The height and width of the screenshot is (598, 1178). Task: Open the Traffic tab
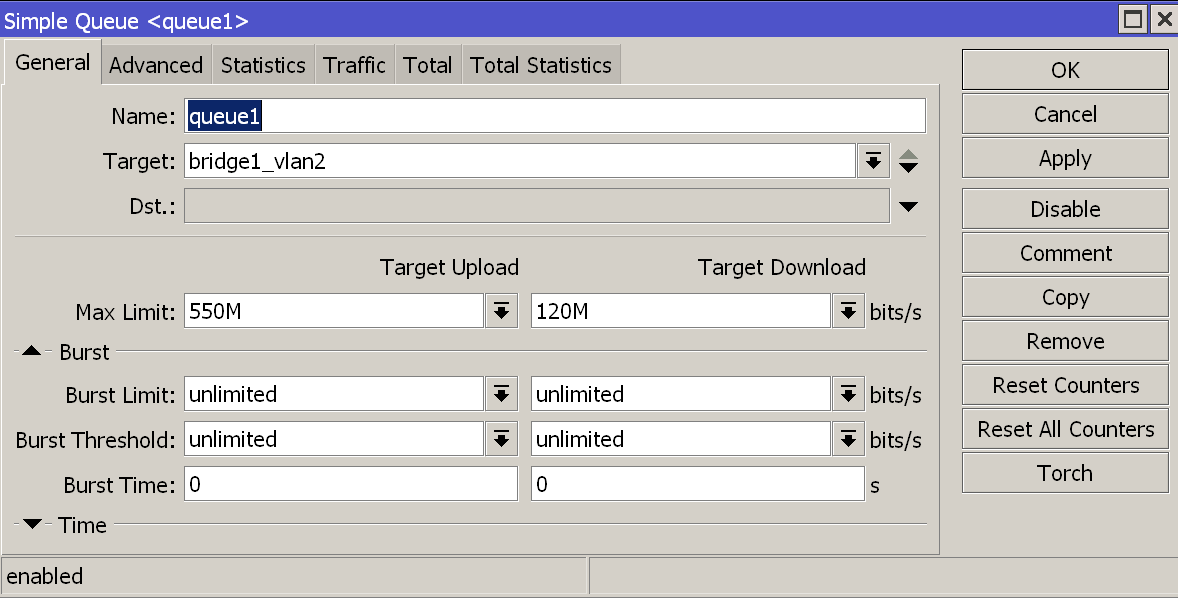pyautogui.click(x=355, y=65)
